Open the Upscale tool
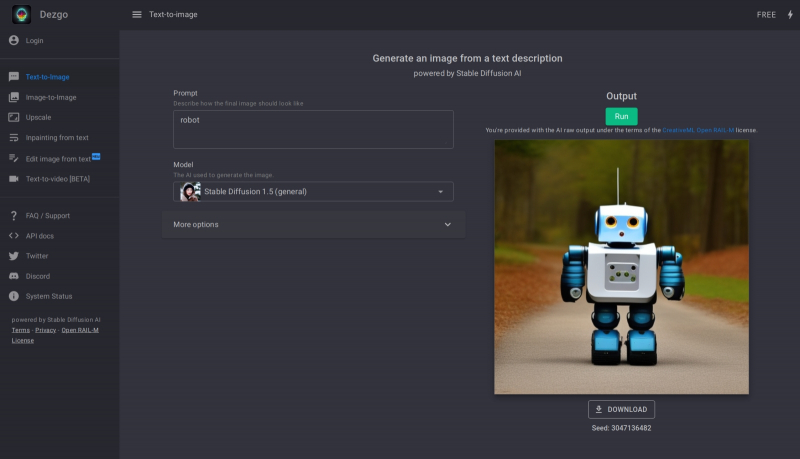 (38, 117)
